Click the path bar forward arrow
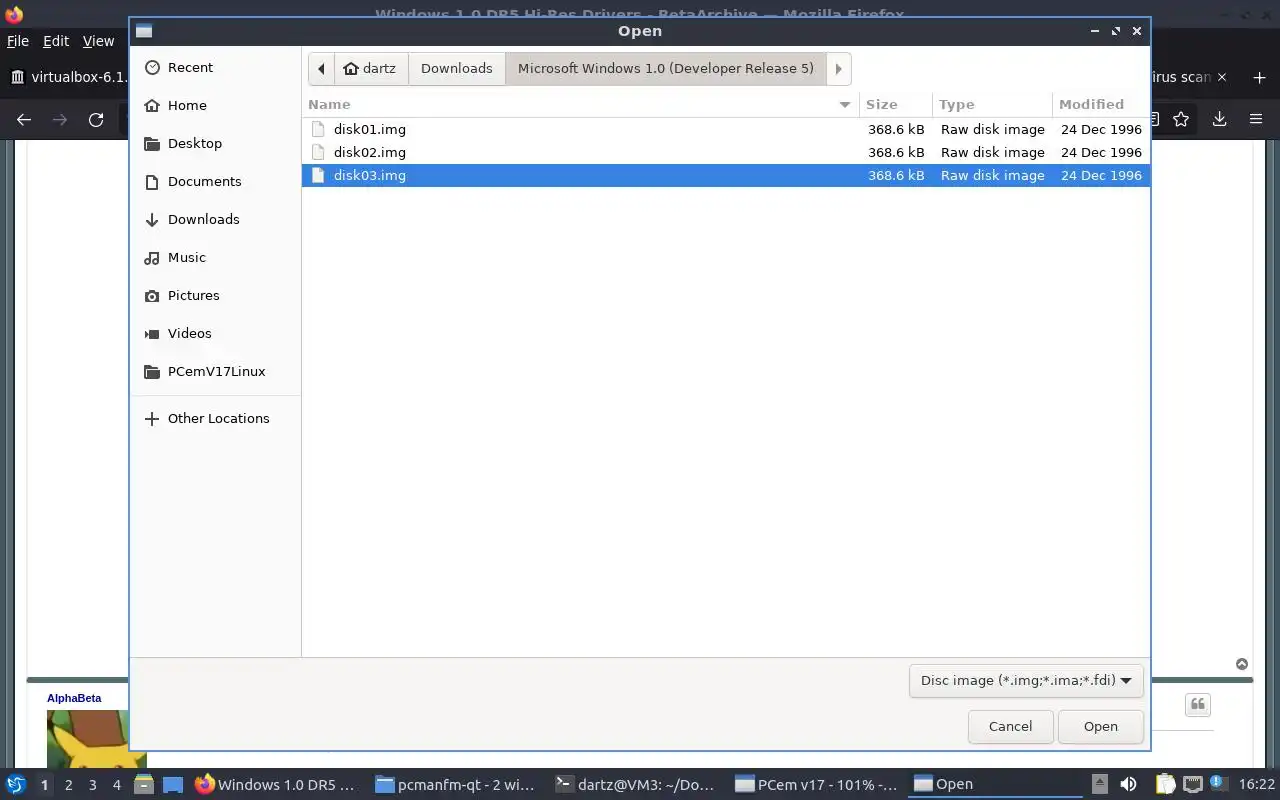The image size is (1280, 800). (x=838, y=68)
